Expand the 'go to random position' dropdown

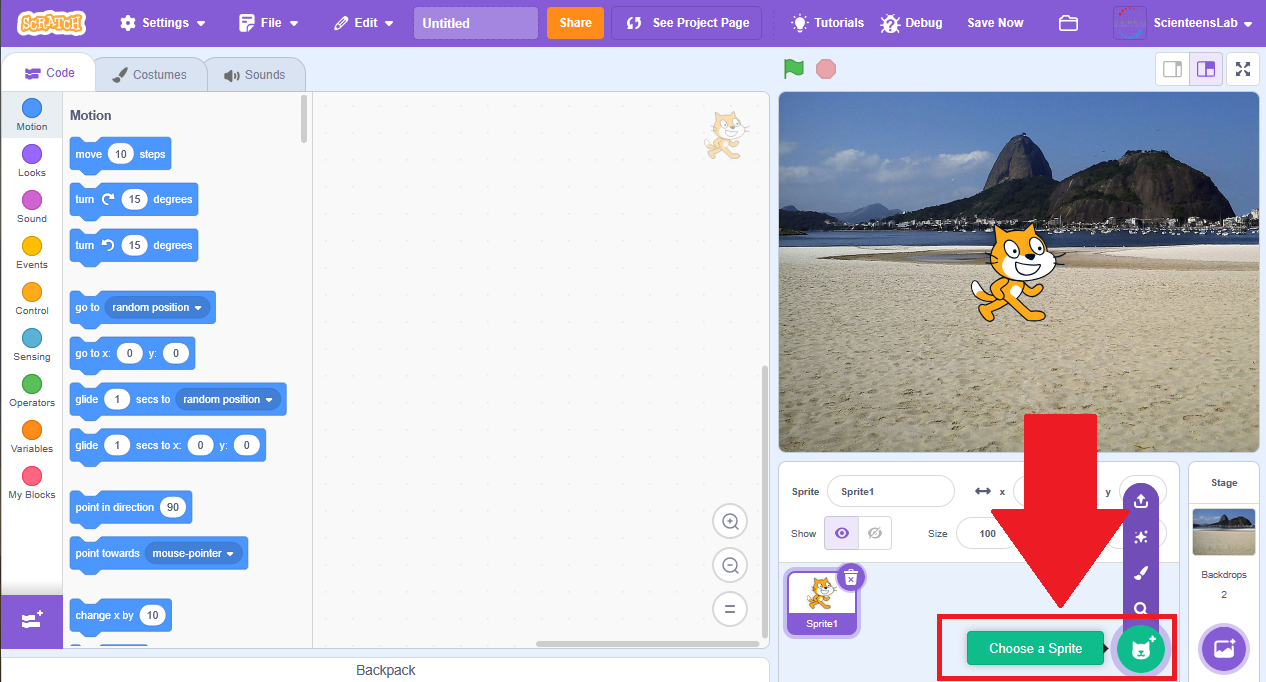click(x=198, y=308)
